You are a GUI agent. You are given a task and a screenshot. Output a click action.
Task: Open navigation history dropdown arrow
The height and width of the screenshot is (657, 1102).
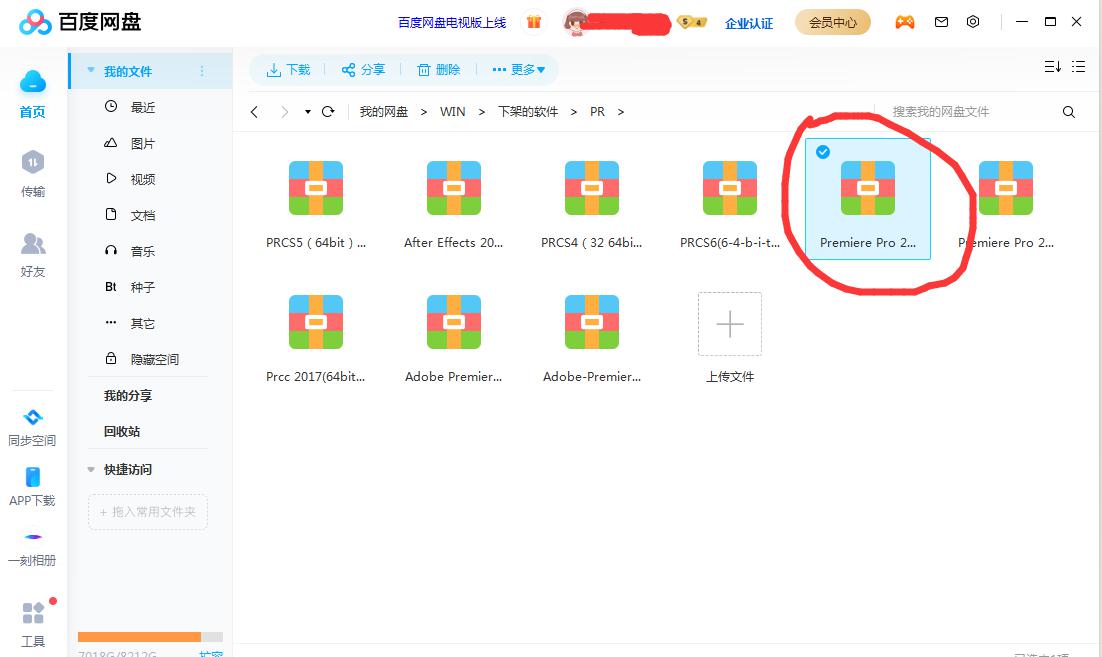[308, 112]
